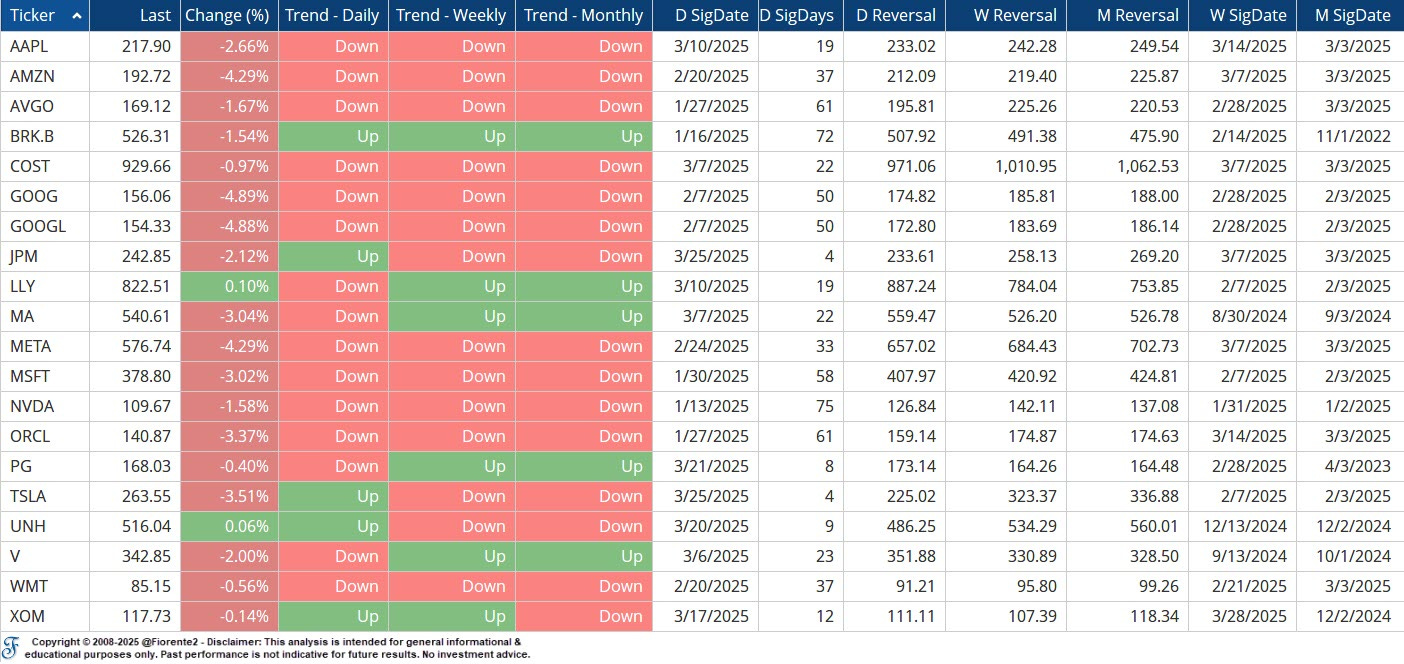This screenshot has height=664, width=1404.
Task: Select the GOOGL ticker cell
Action: [45, 226]
